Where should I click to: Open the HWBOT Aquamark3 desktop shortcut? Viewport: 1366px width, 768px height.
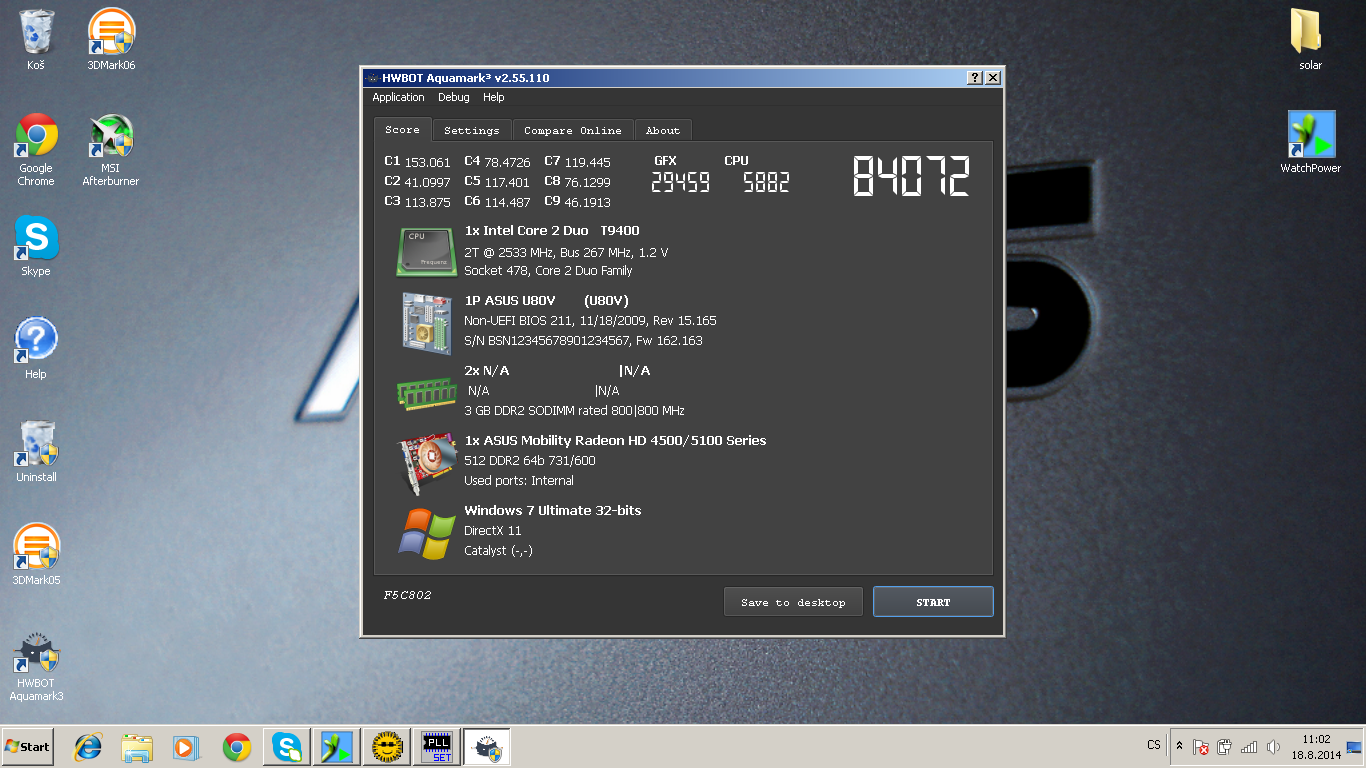coord(36,665)
